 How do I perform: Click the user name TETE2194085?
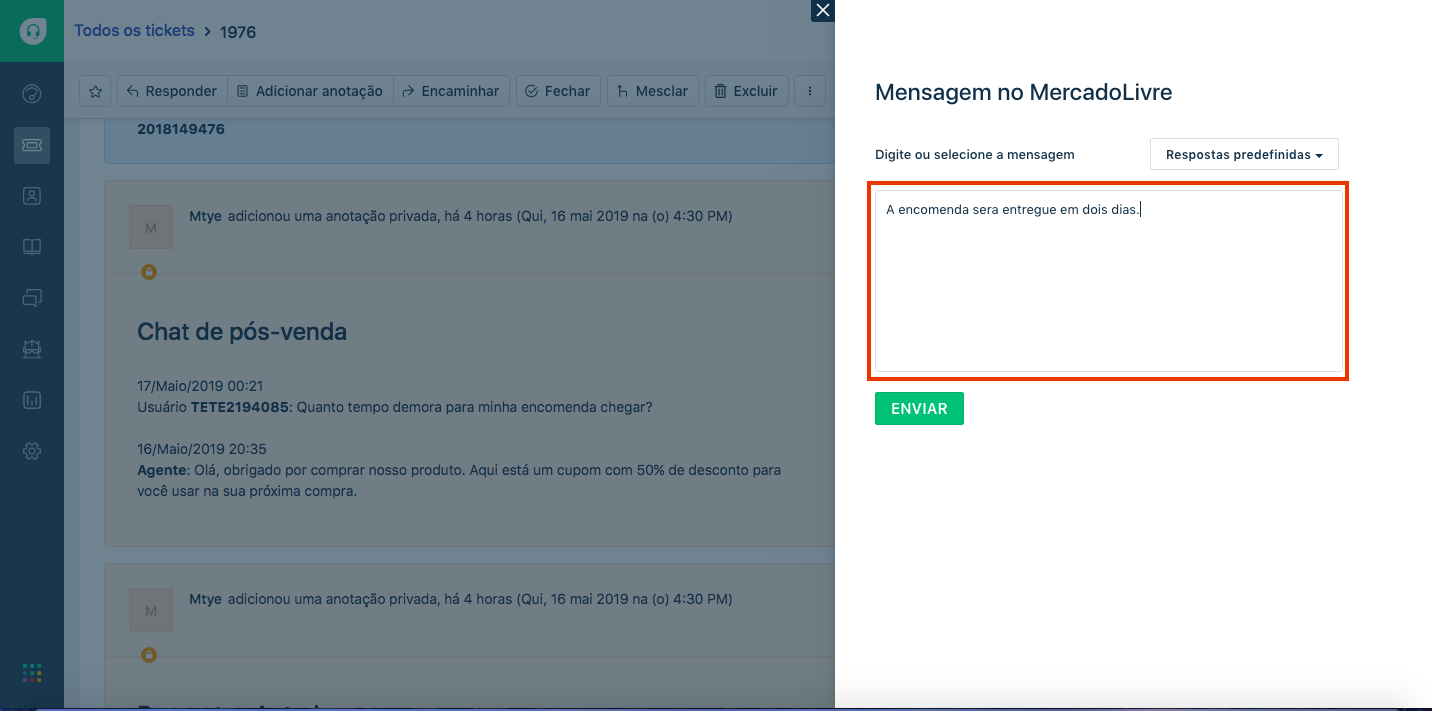coord(239,407)
